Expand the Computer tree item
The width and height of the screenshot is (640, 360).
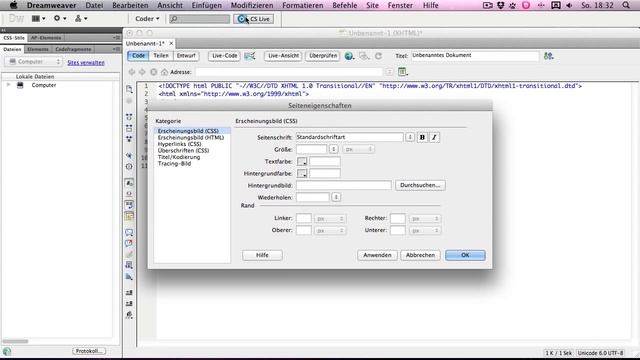tap(8, 85)
